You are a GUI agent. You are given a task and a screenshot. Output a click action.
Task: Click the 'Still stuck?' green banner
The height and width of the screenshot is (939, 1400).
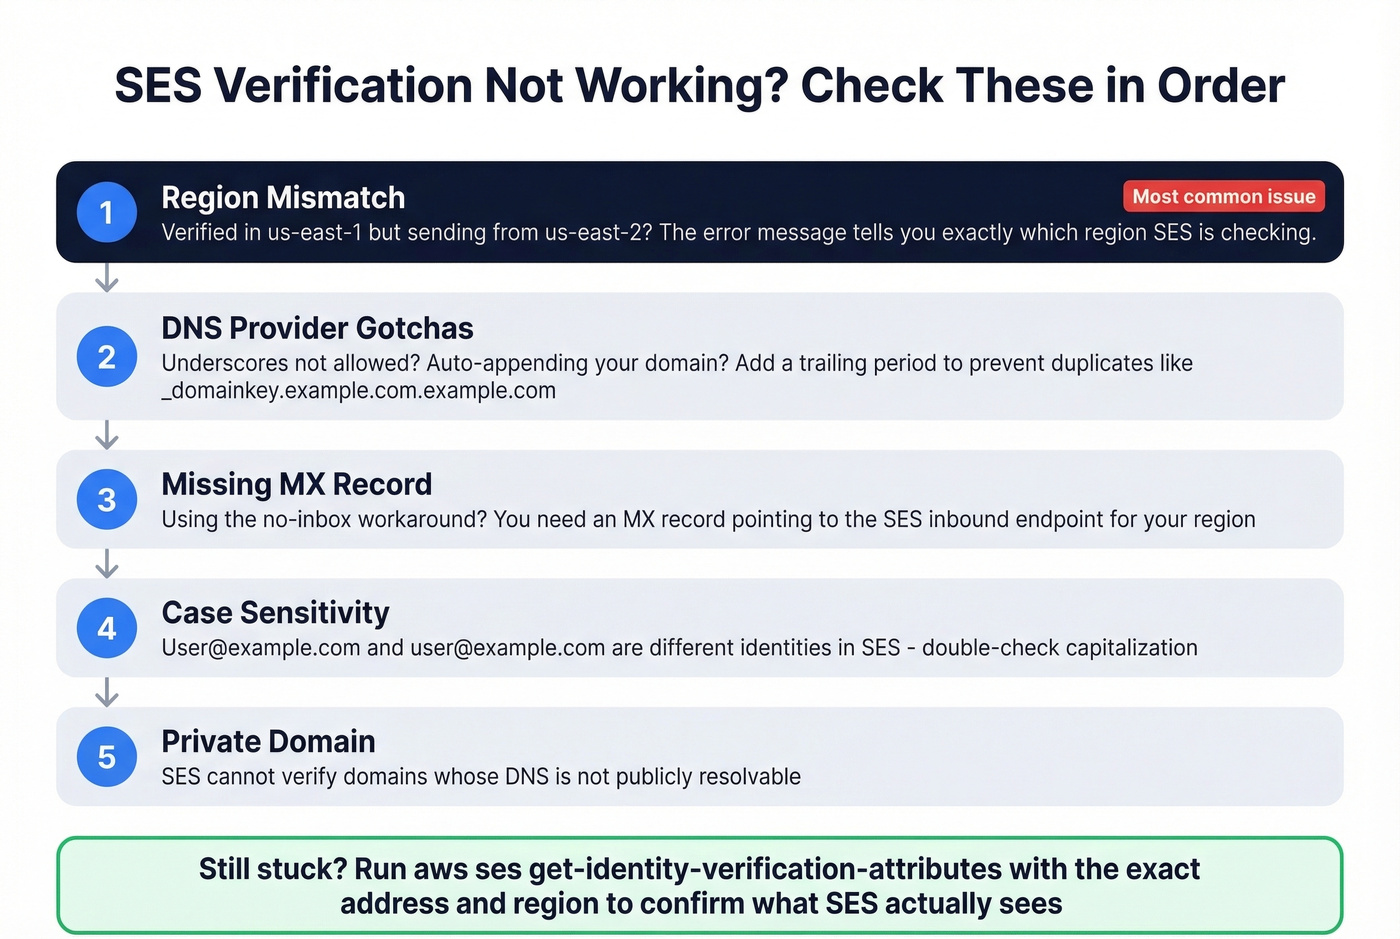click(x=700, y=885)
